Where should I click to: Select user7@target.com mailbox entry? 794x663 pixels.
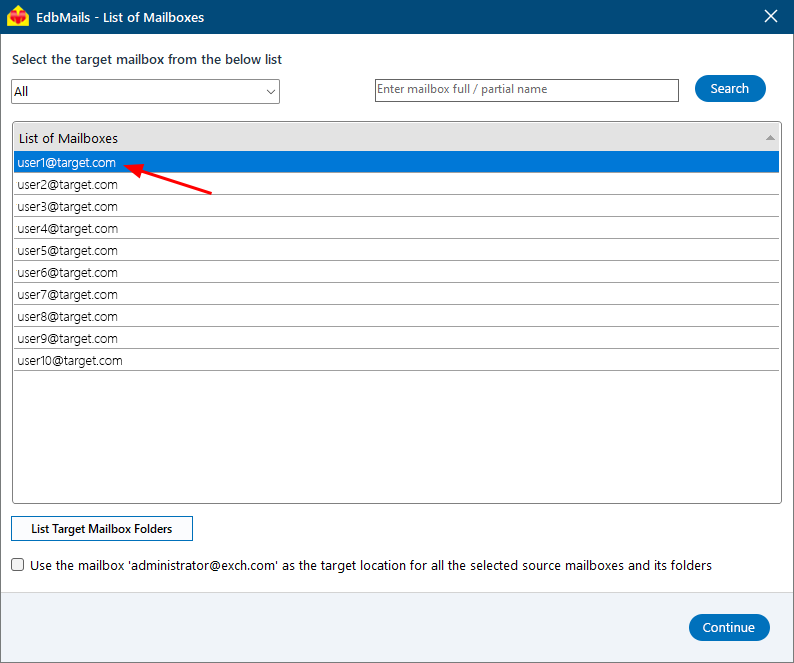click(67, 295)
